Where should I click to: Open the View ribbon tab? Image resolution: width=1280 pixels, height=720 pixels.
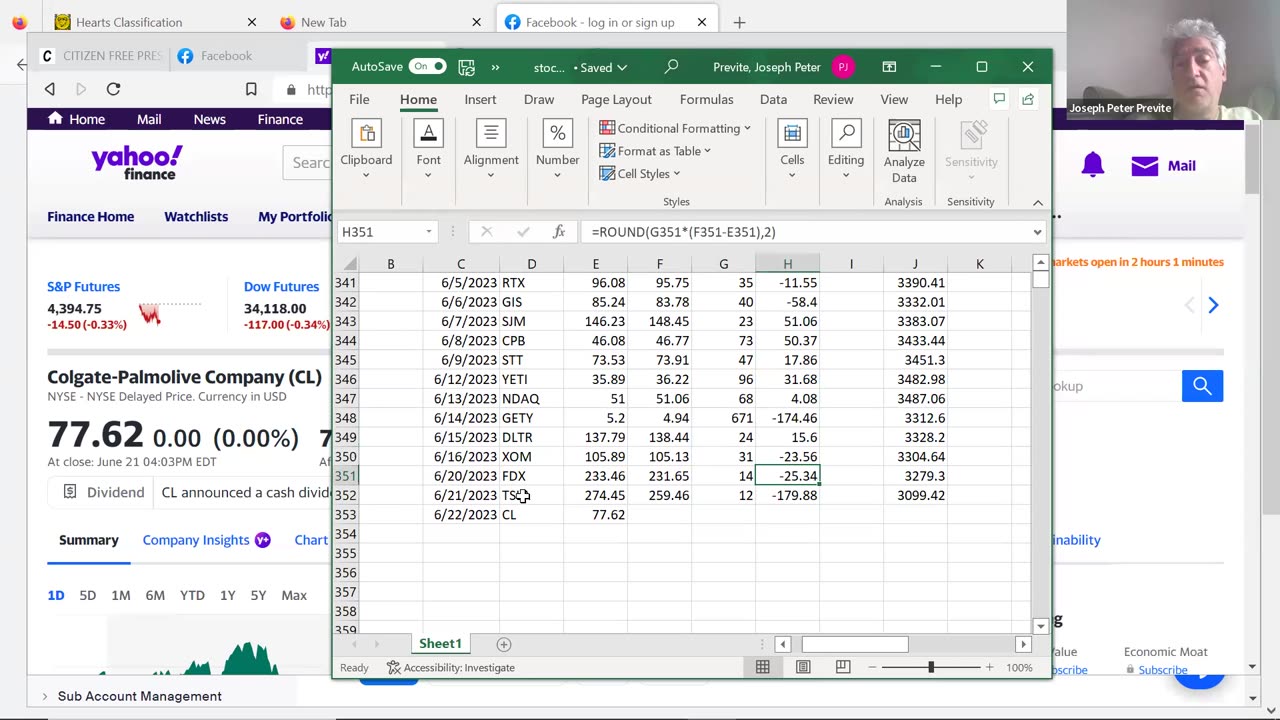(894, 99)
